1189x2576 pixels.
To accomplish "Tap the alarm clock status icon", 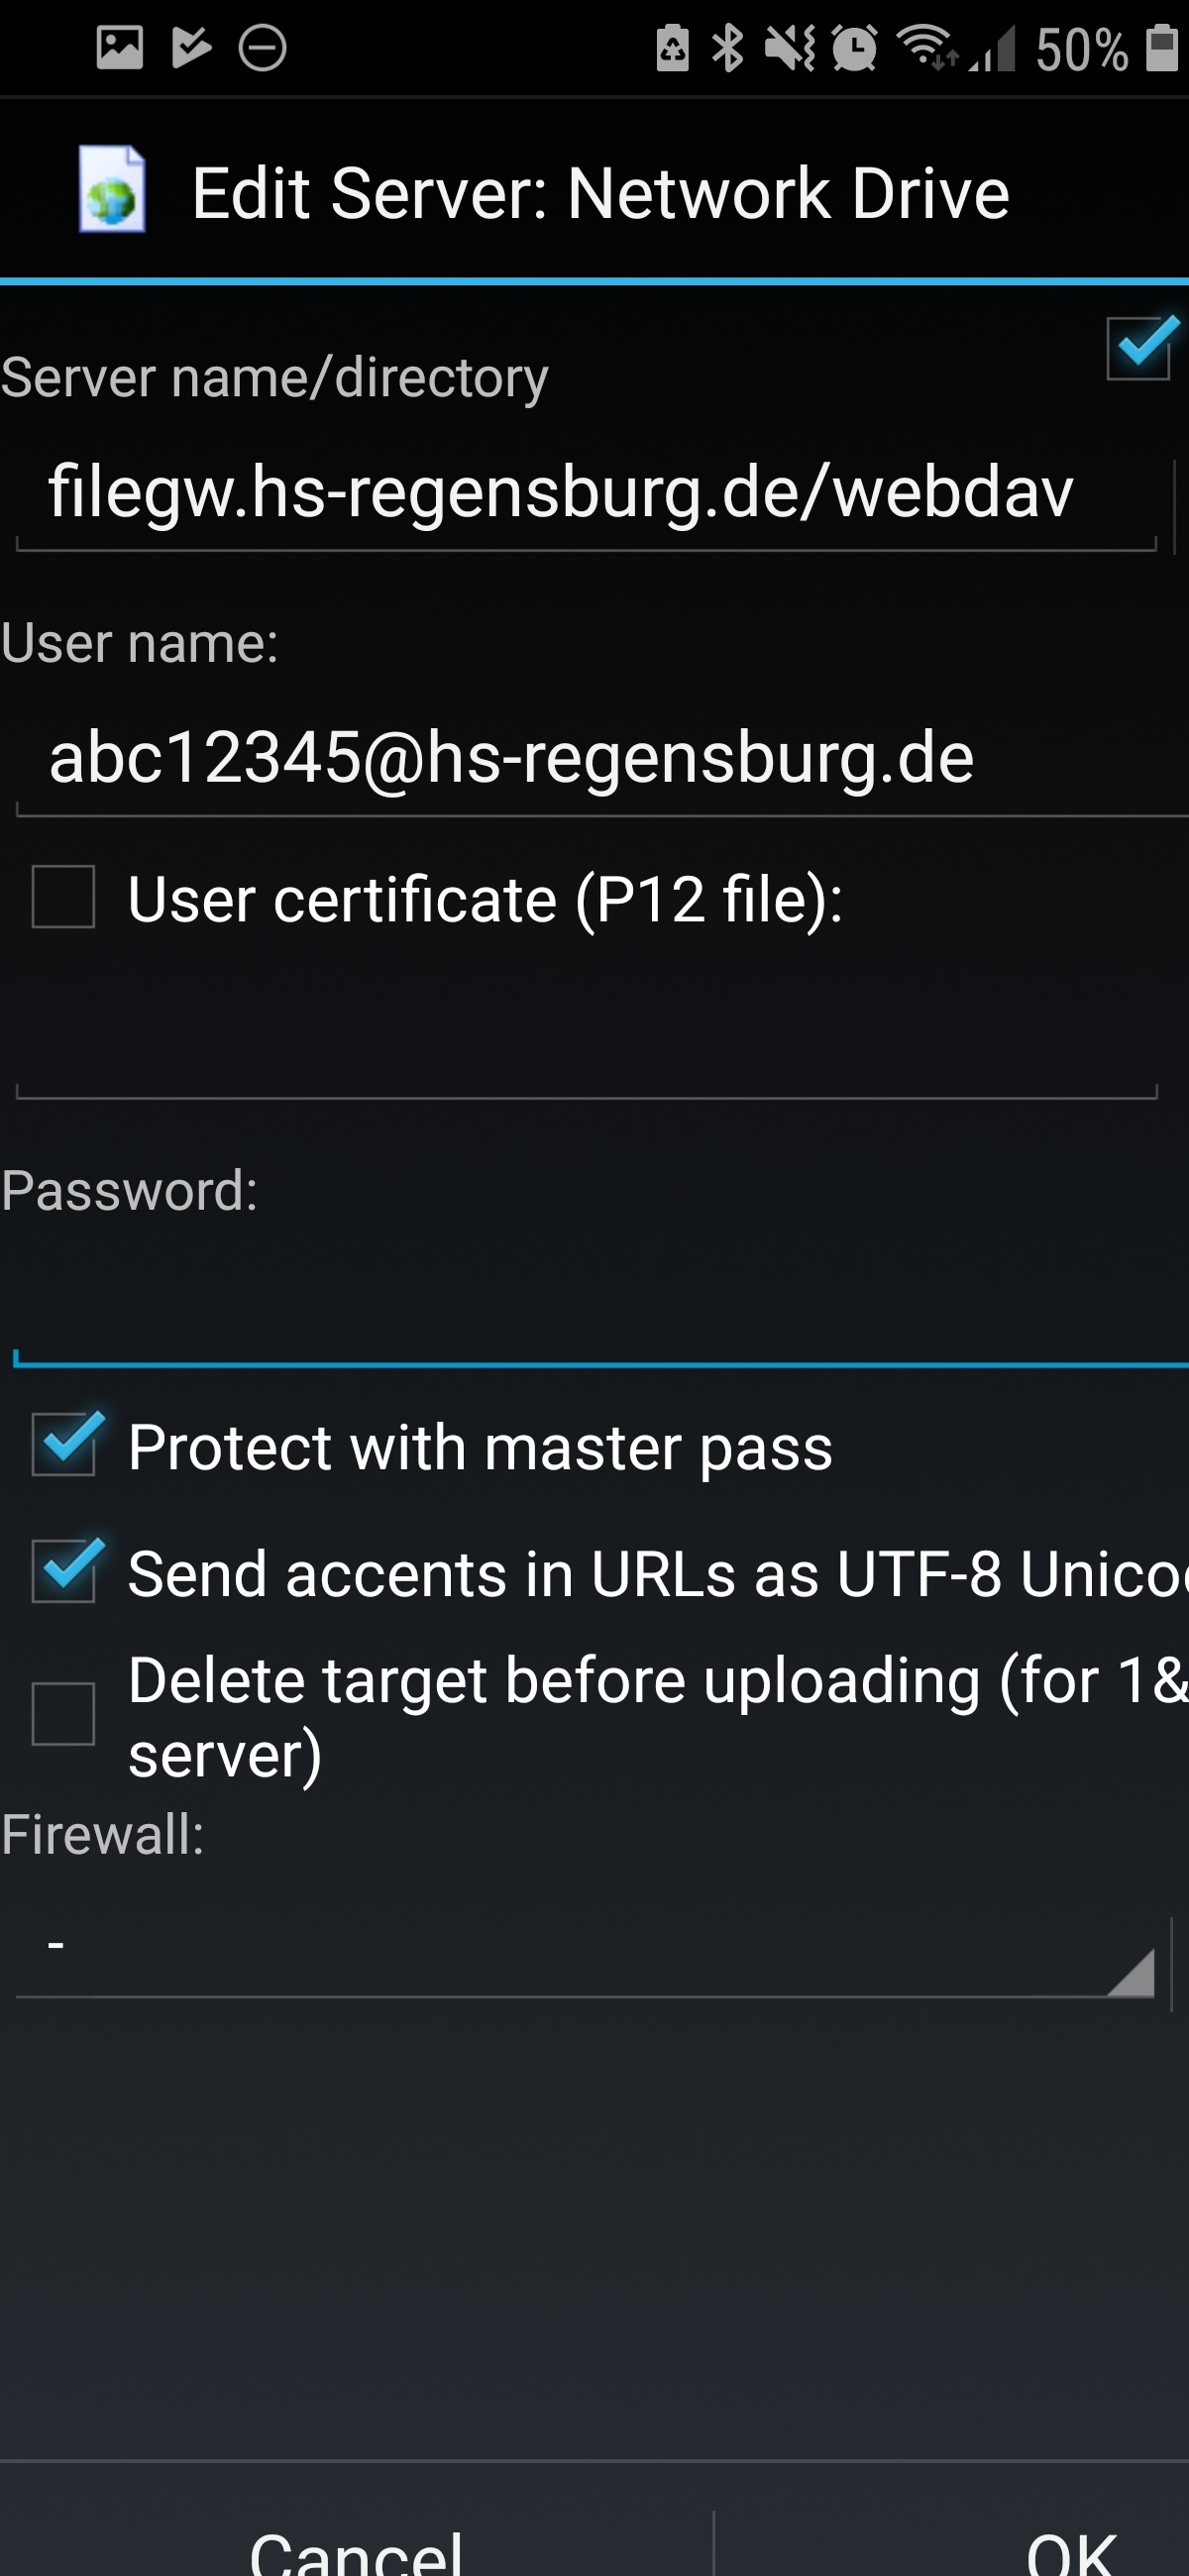I will 854,48.
